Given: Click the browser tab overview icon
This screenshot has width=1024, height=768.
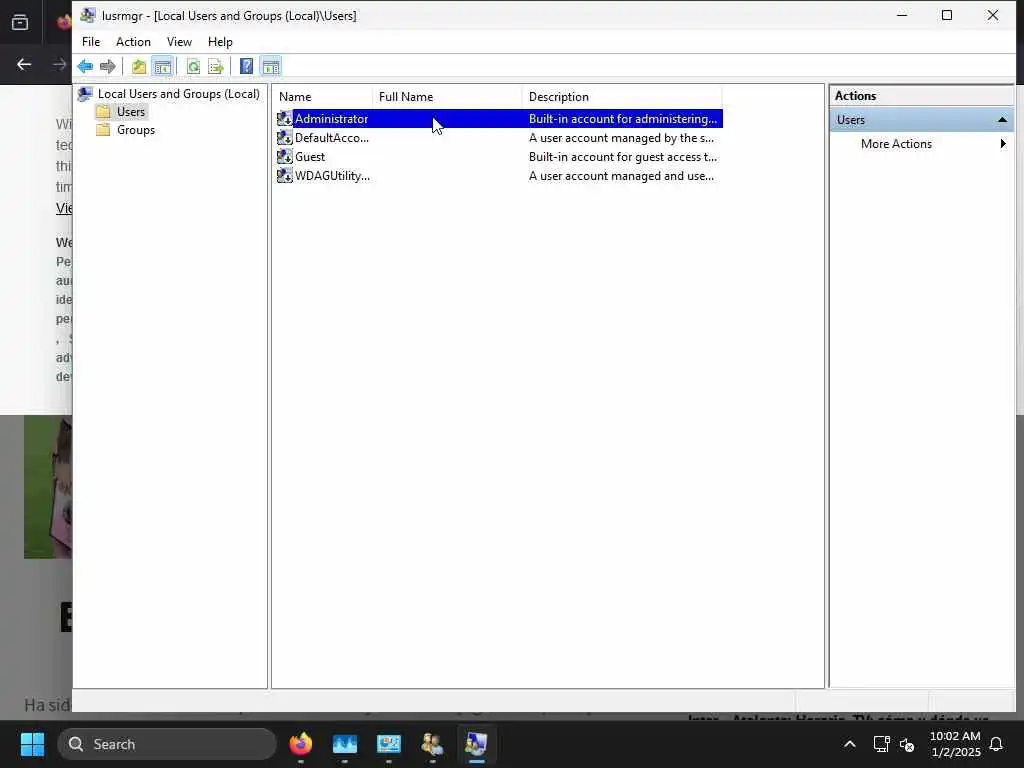Looking at the screenshot, I should click(20, 22).
